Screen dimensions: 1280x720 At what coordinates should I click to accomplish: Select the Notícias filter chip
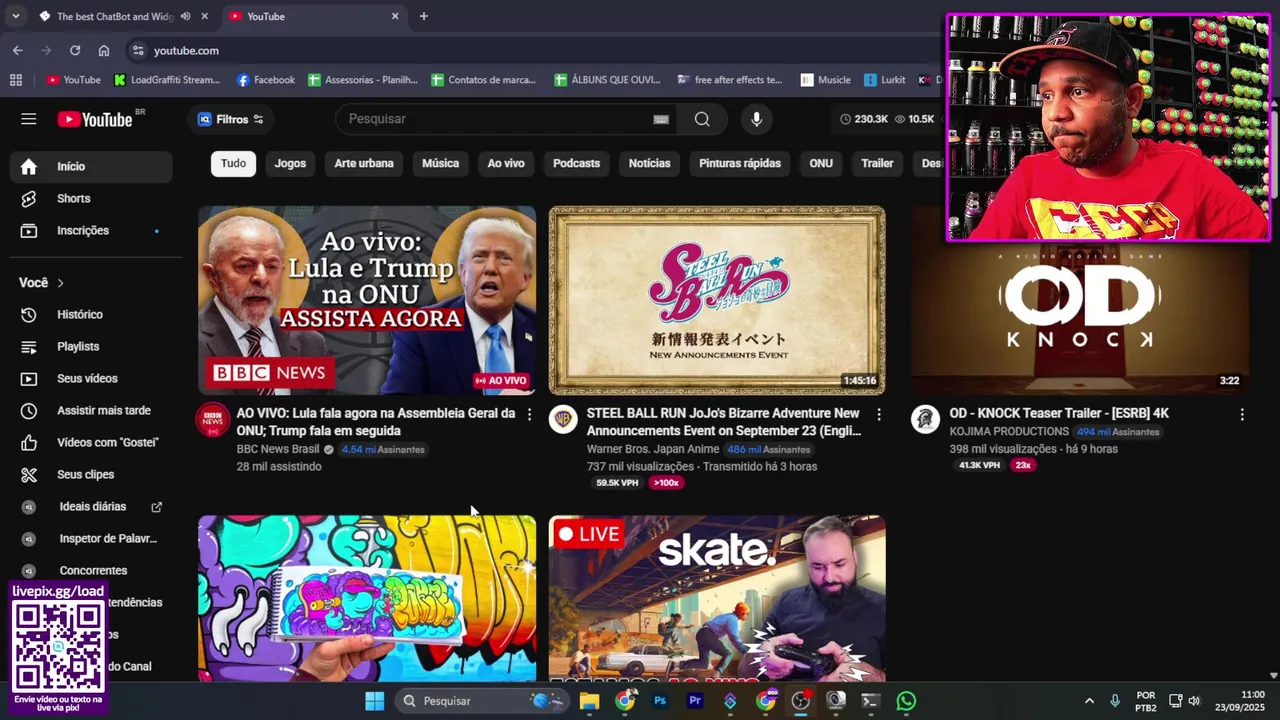tap(649, 163)
